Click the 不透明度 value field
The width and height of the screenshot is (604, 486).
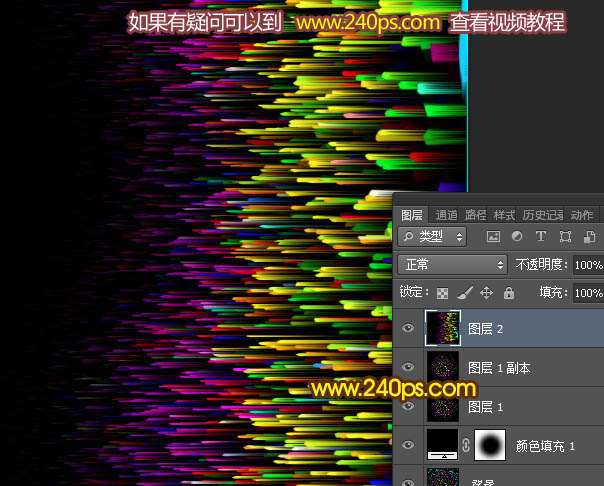tap(588, 265)
